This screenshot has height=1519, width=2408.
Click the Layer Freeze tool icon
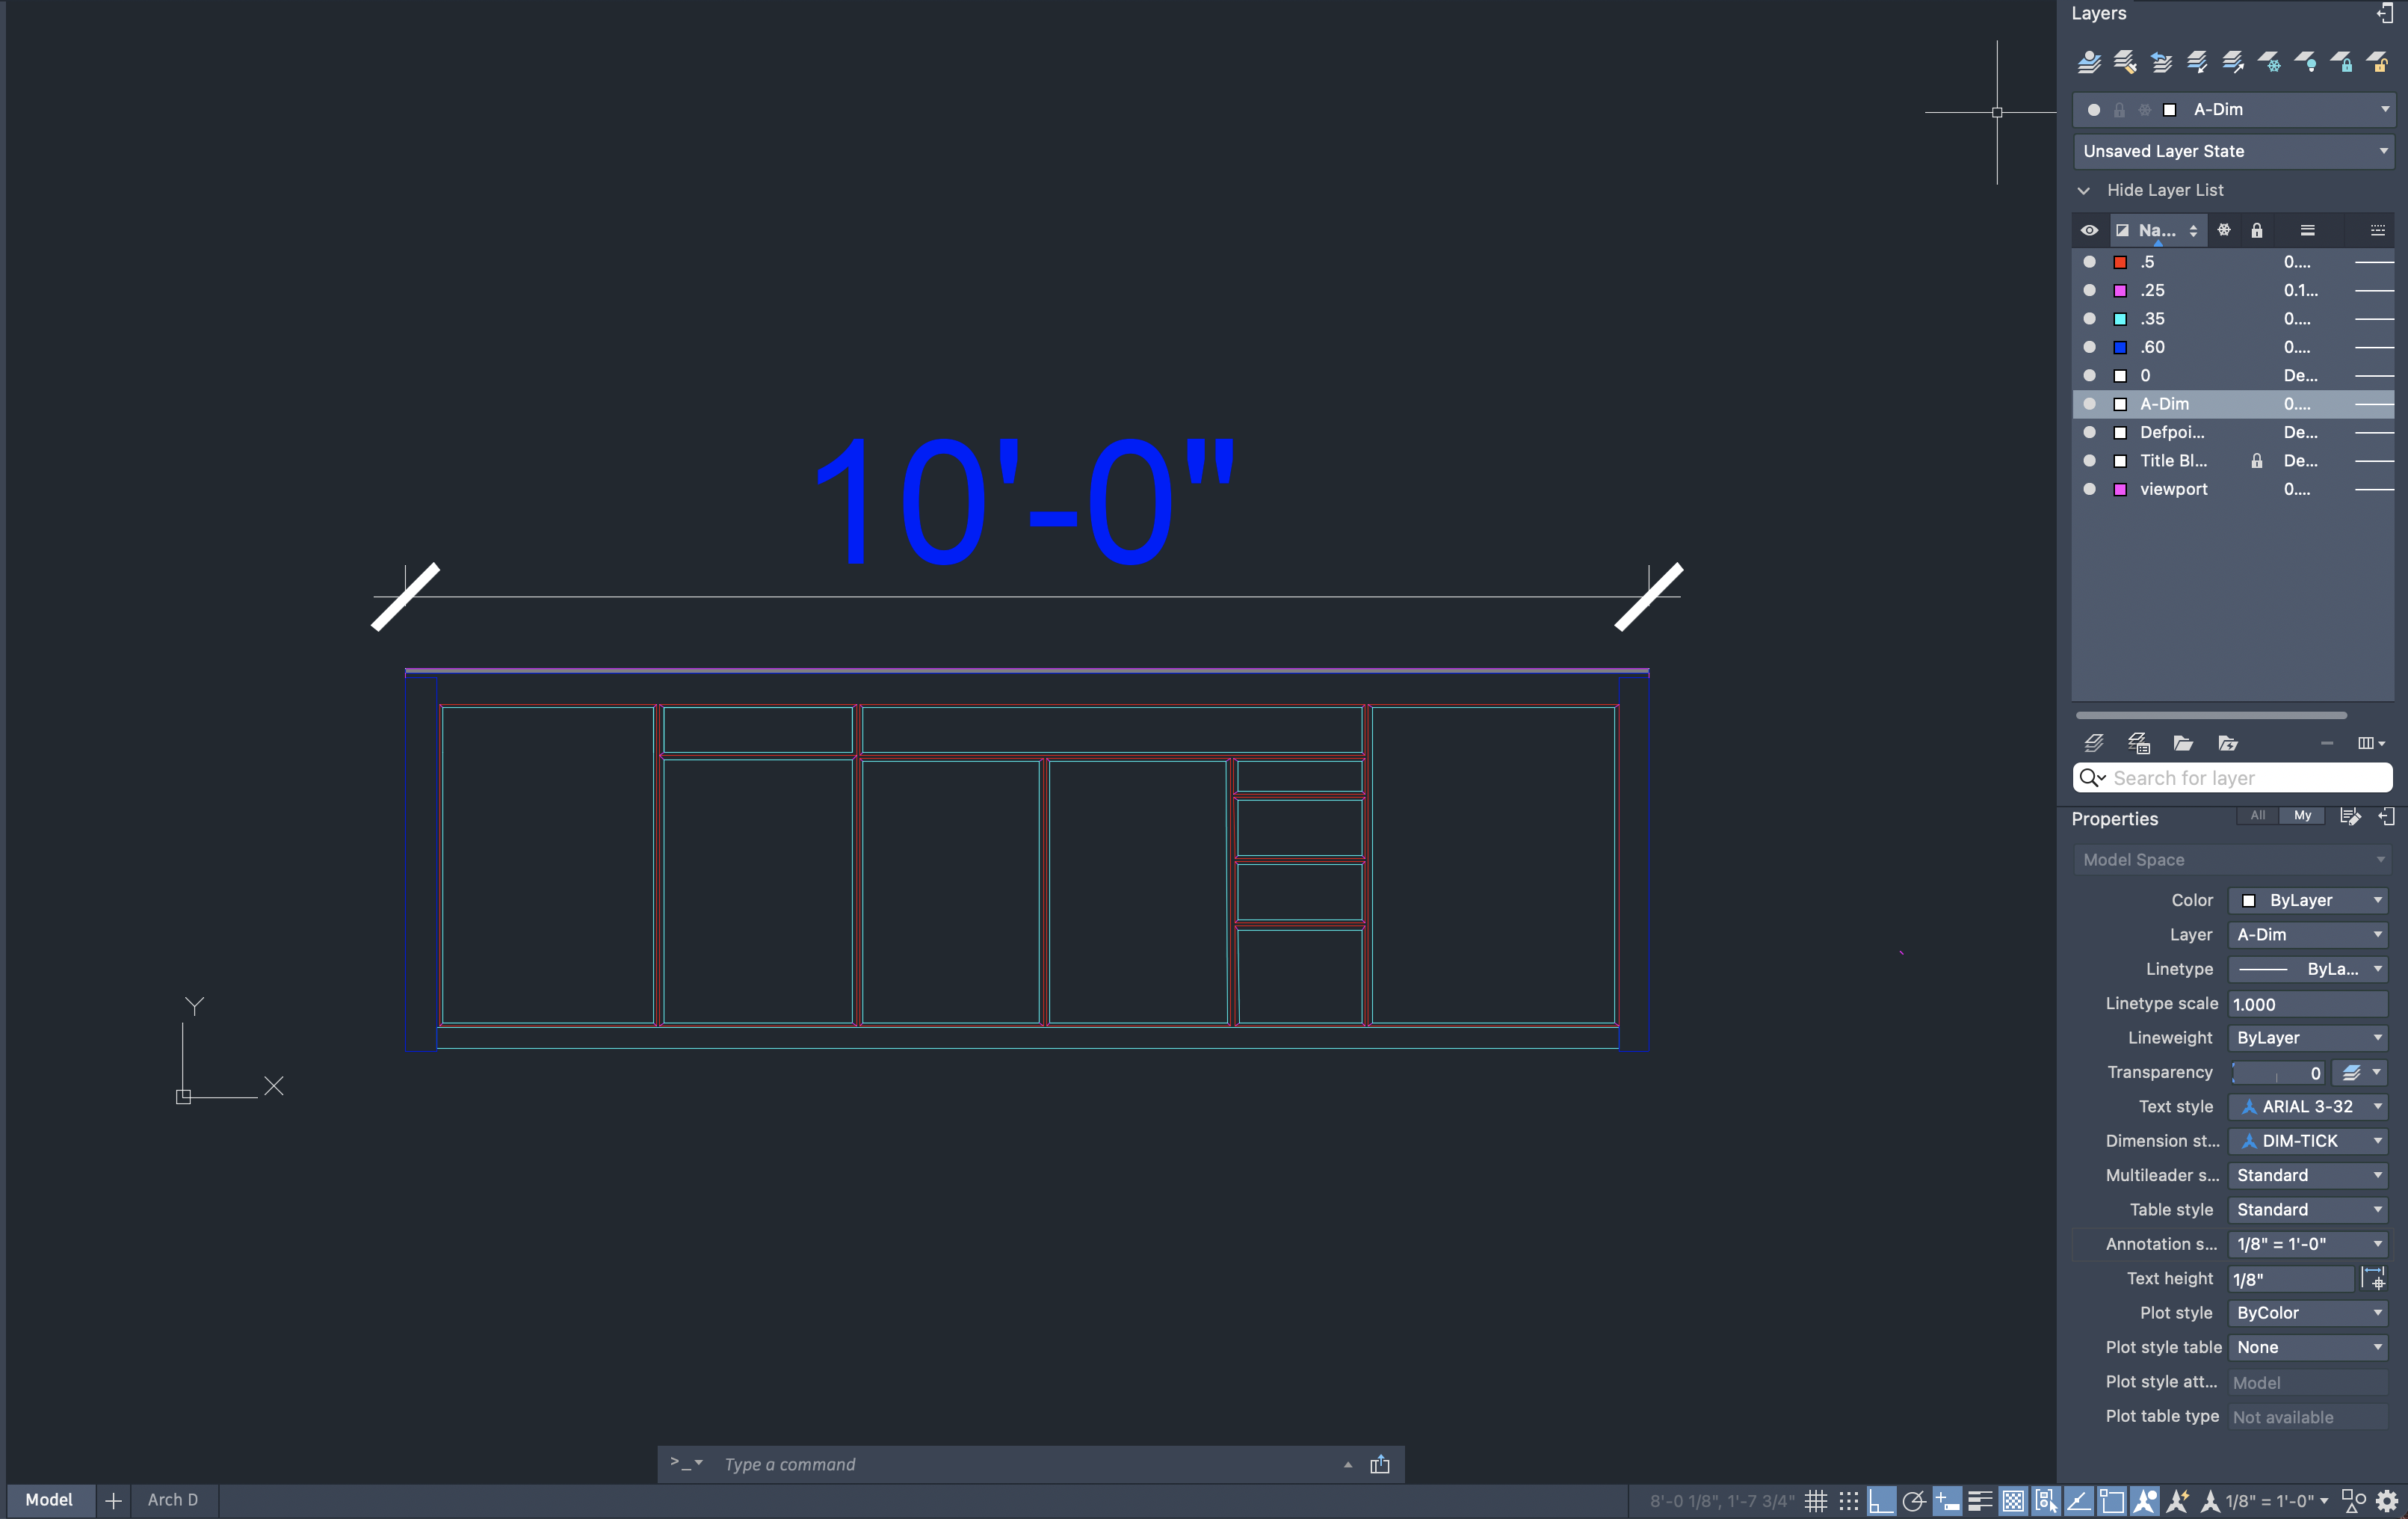(x=2270, y=62)
